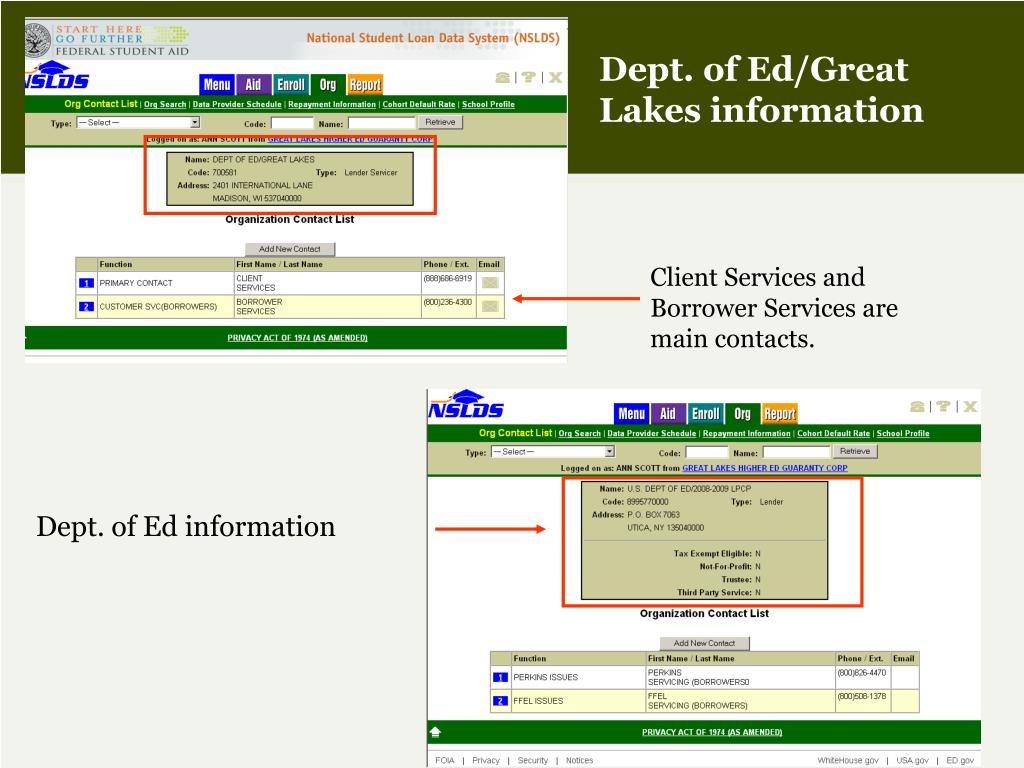Click the help question mark icon in bottom screenshot
Screen dimensions: 1024x768
[943, 407]
